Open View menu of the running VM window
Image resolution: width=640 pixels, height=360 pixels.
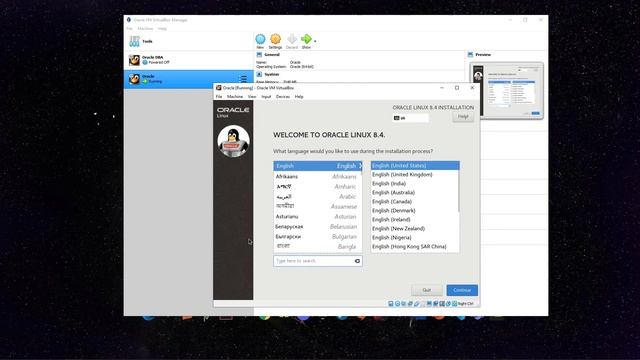pos(252,97)
